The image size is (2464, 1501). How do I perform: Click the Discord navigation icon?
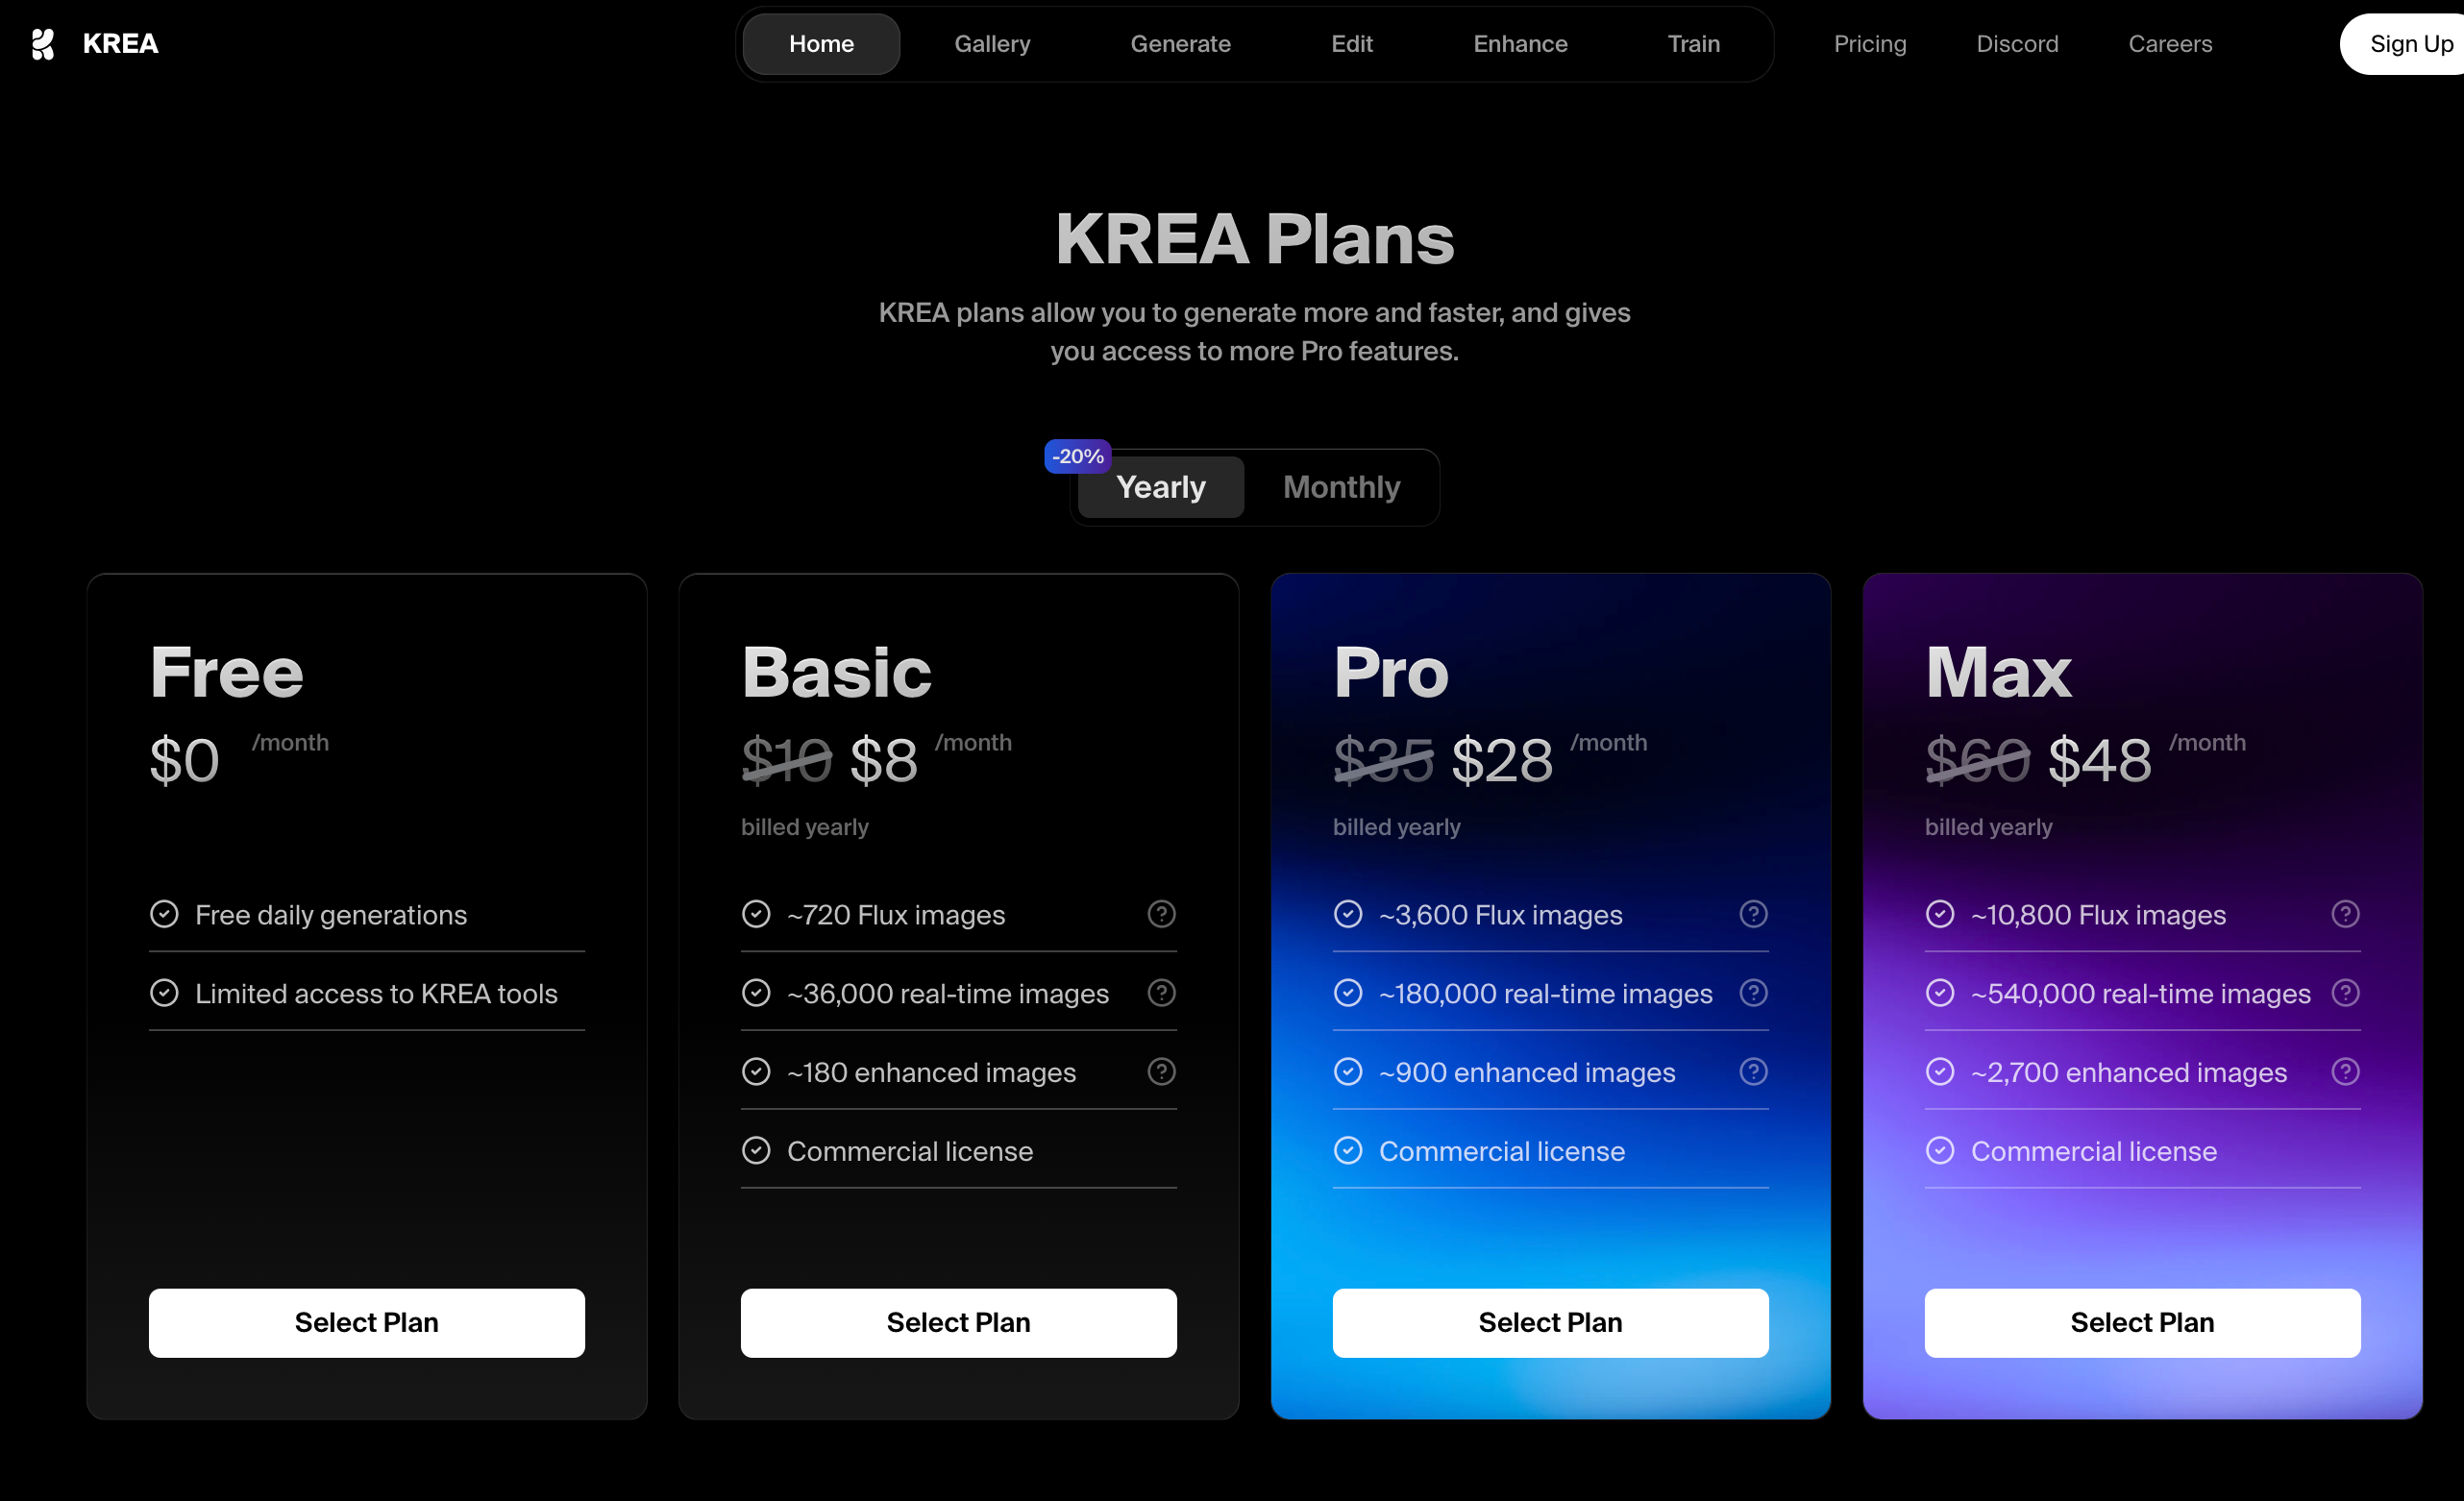point(2017,44)
